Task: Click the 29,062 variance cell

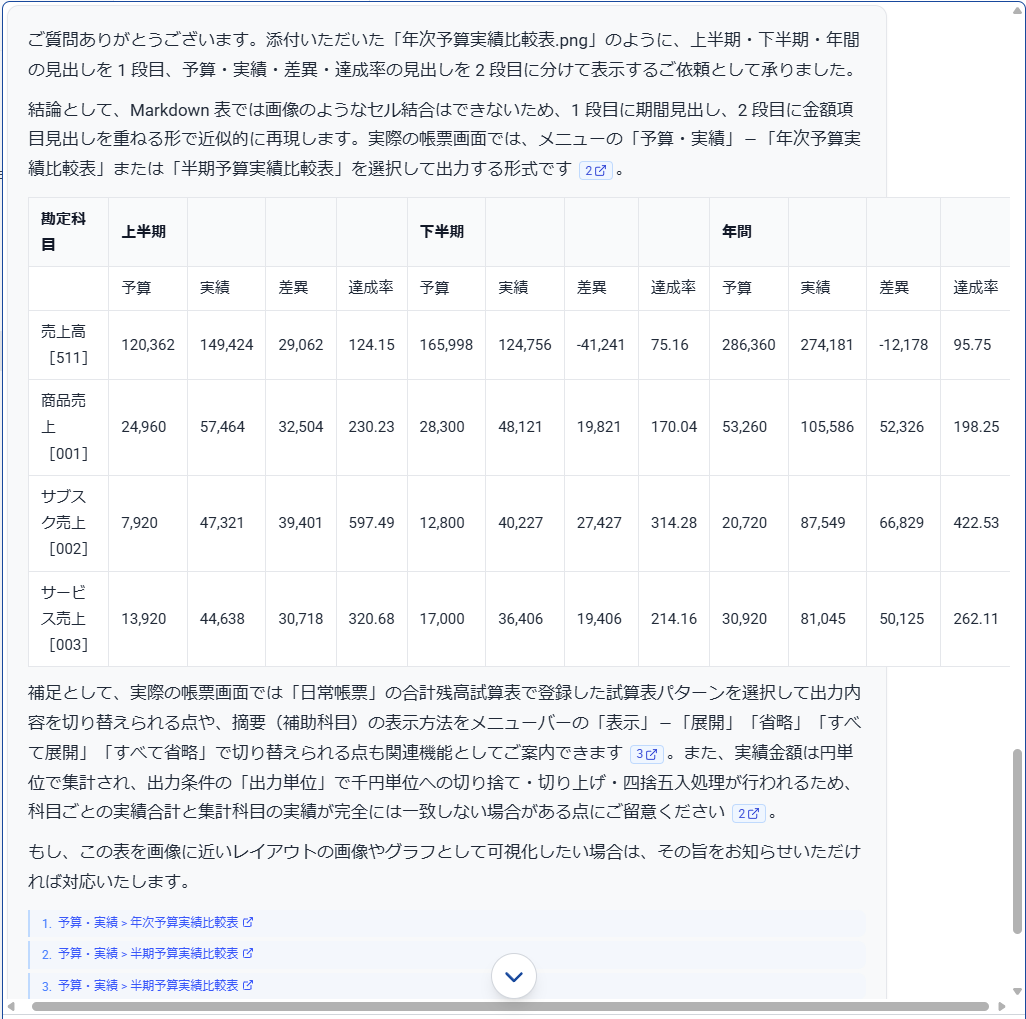Action: tap(301, 345)
